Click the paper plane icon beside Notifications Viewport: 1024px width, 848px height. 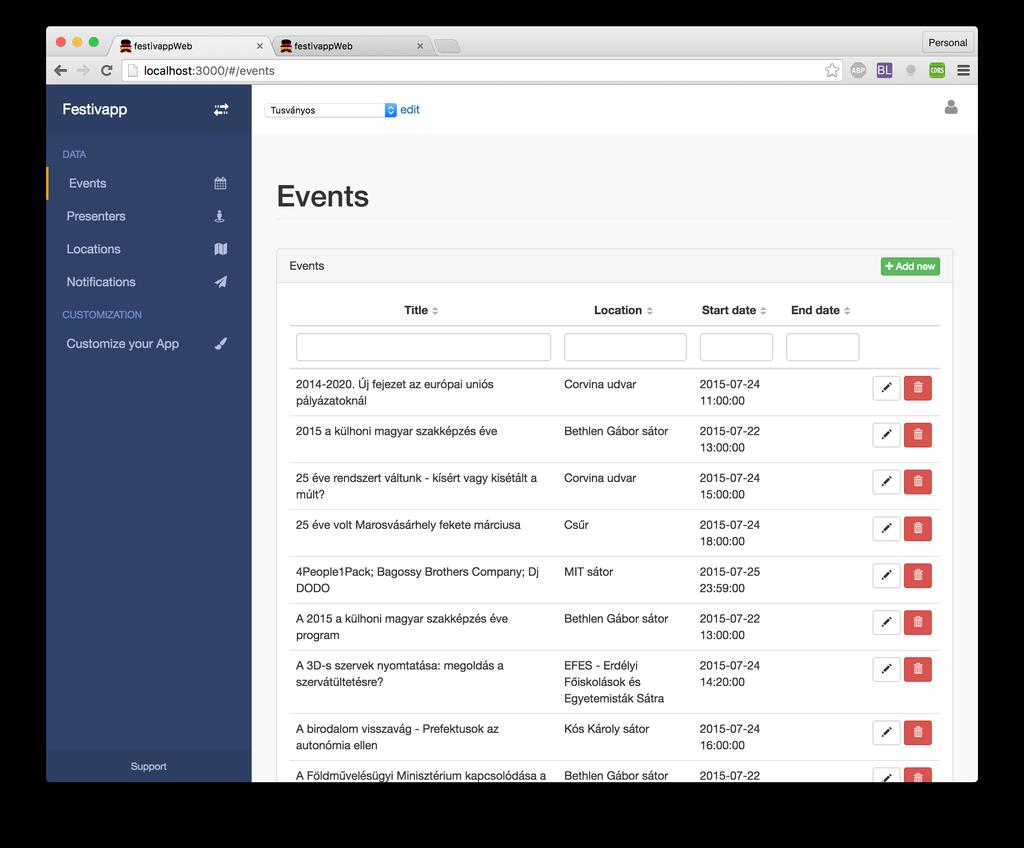pos(221,282)
